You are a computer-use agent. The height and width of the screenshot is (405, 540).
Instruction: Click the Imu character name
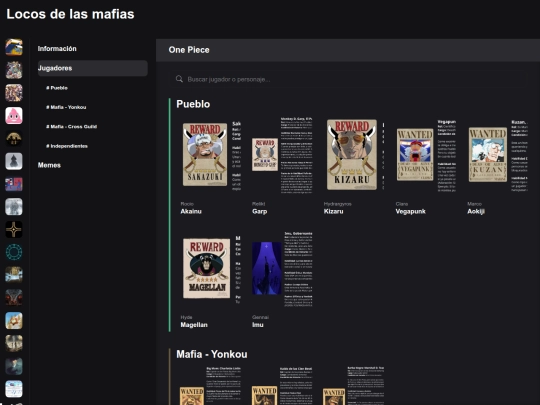pos(258,325)
